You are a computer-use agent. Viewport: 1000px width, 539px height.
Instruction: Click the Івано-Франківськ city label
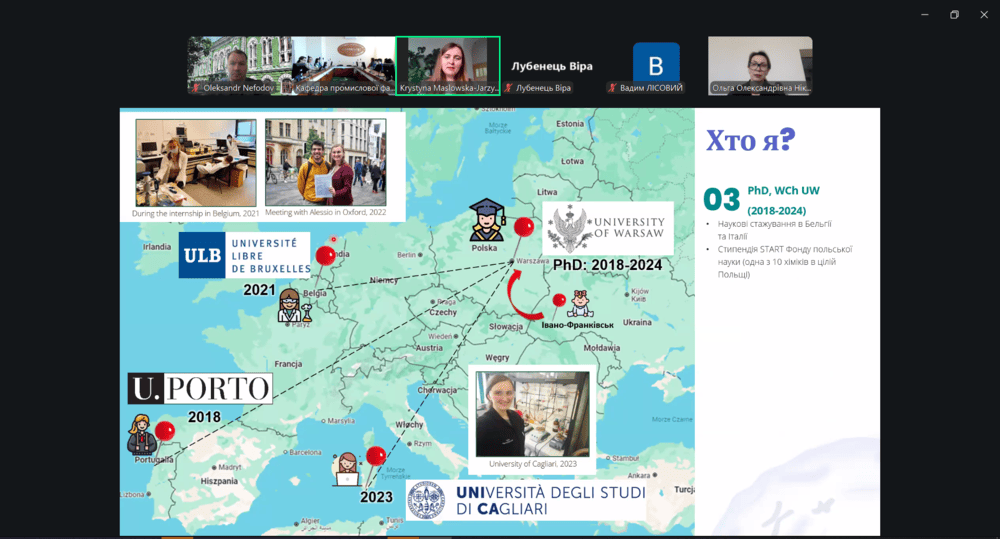[x=578, y=325]
